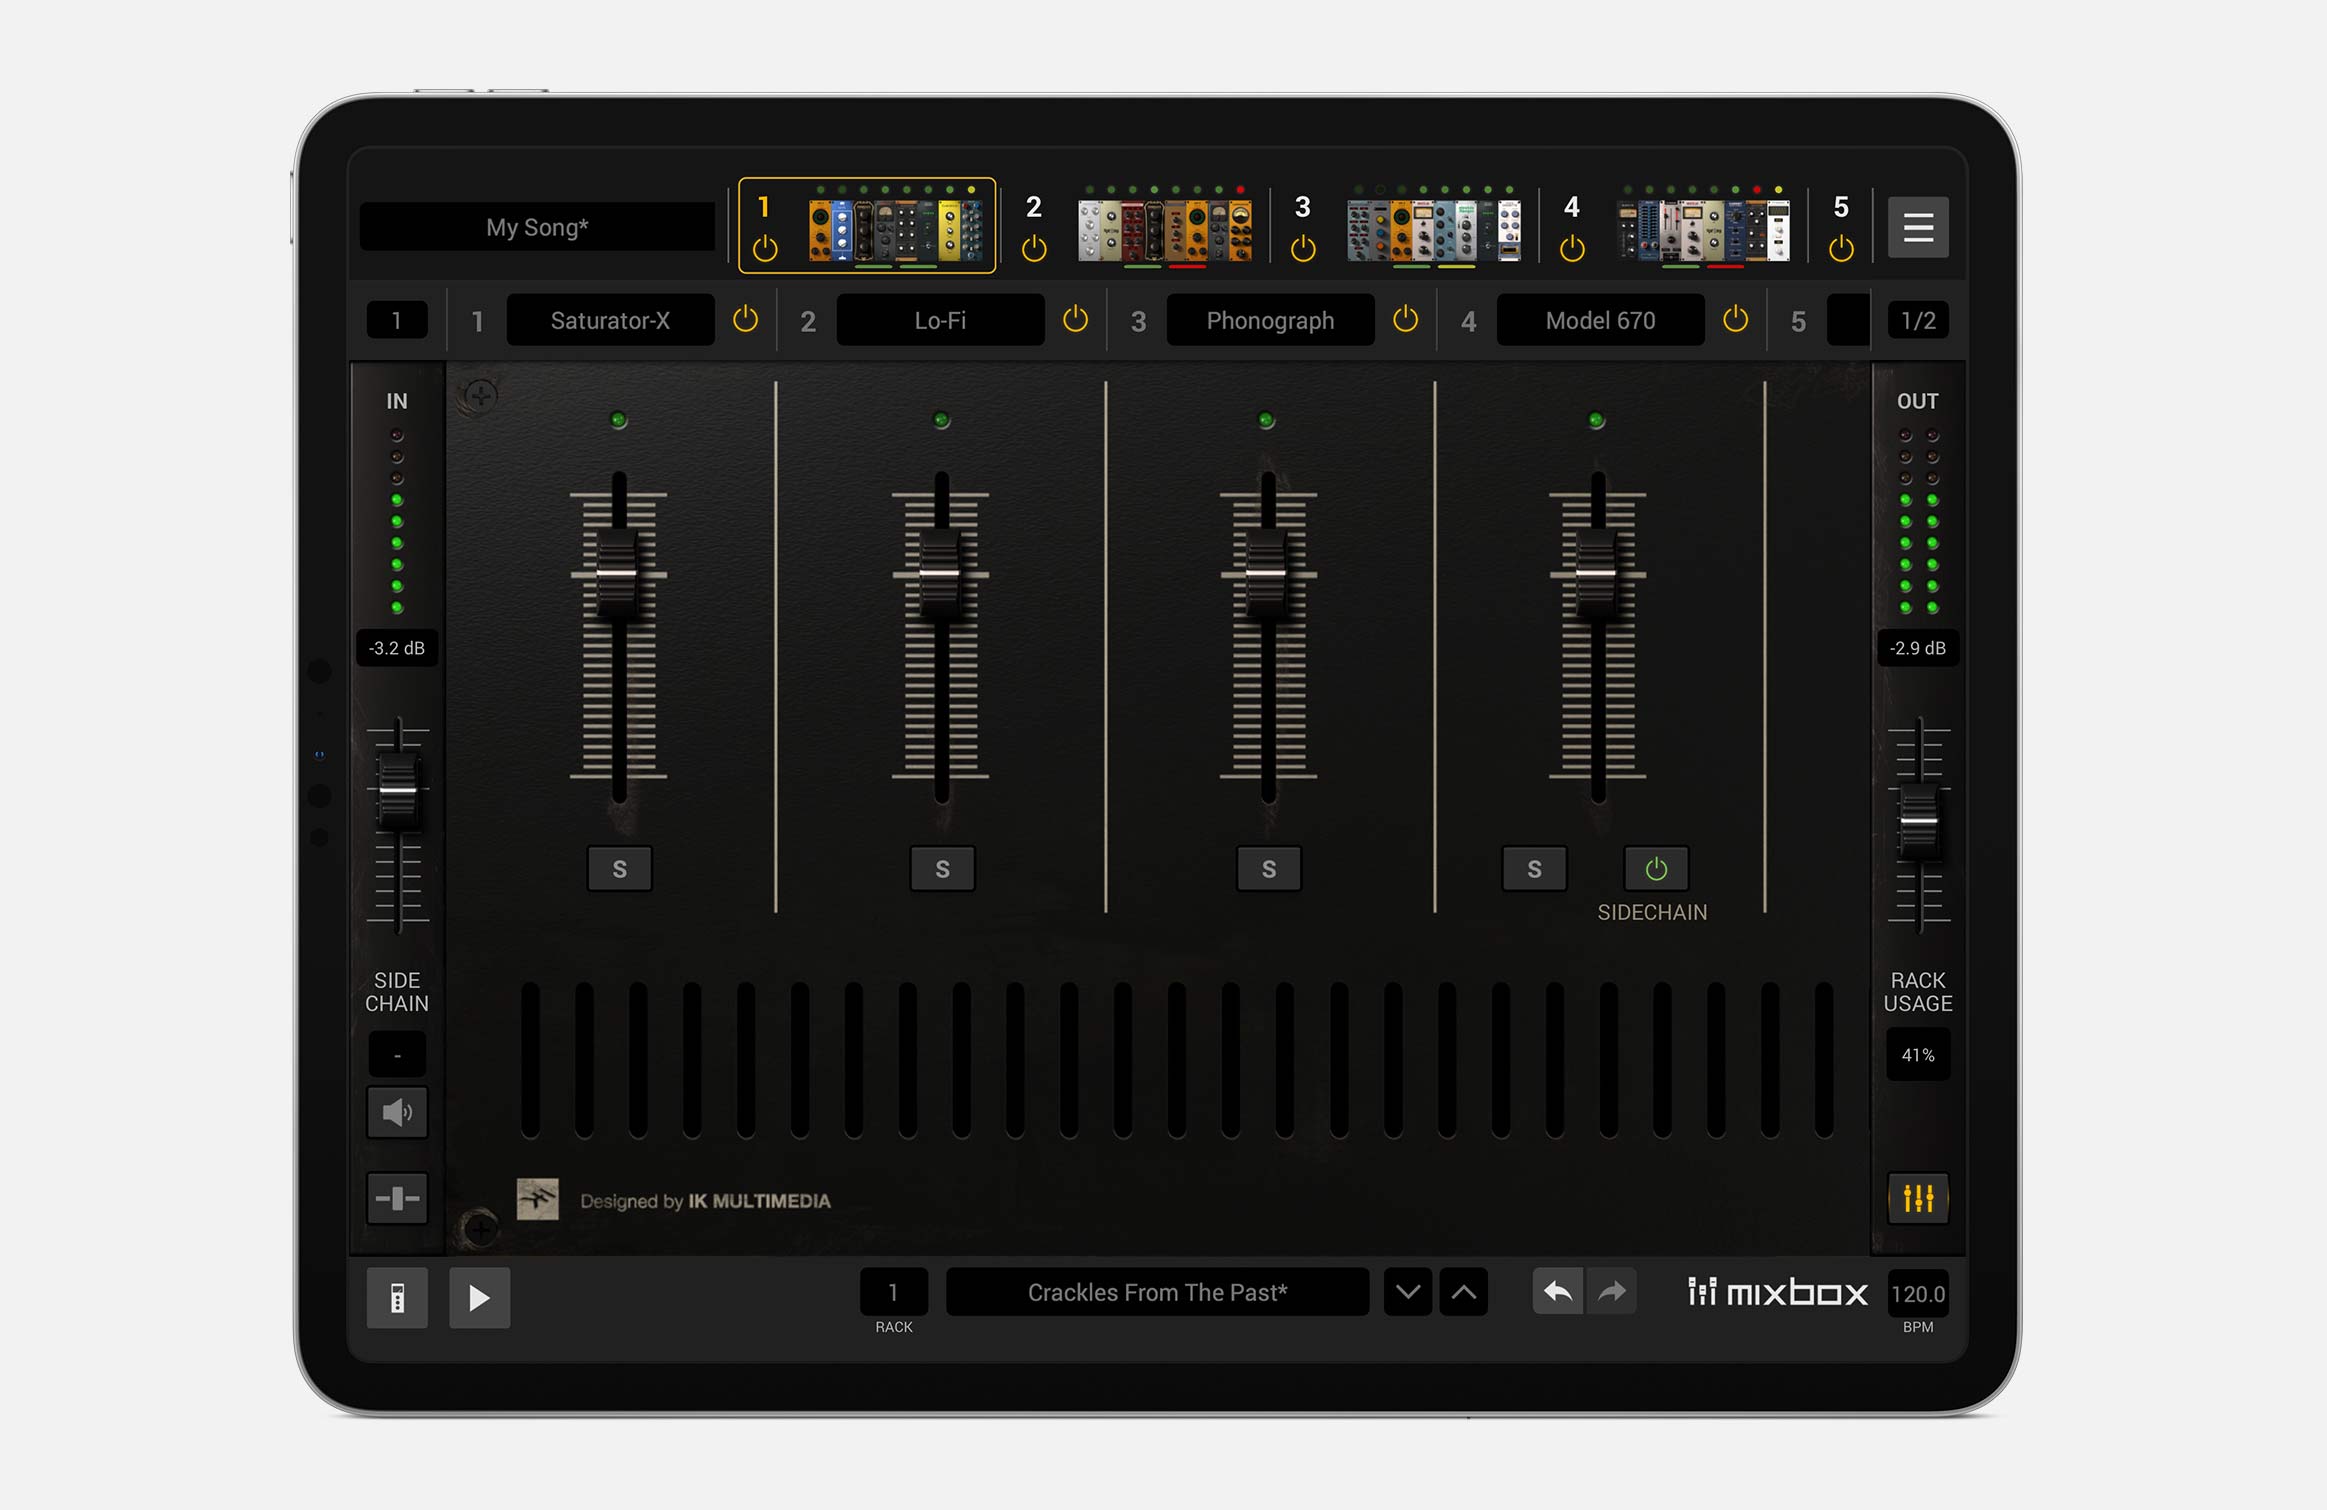
Task: Open the side chain source selector
Action: coord(397,1055)
